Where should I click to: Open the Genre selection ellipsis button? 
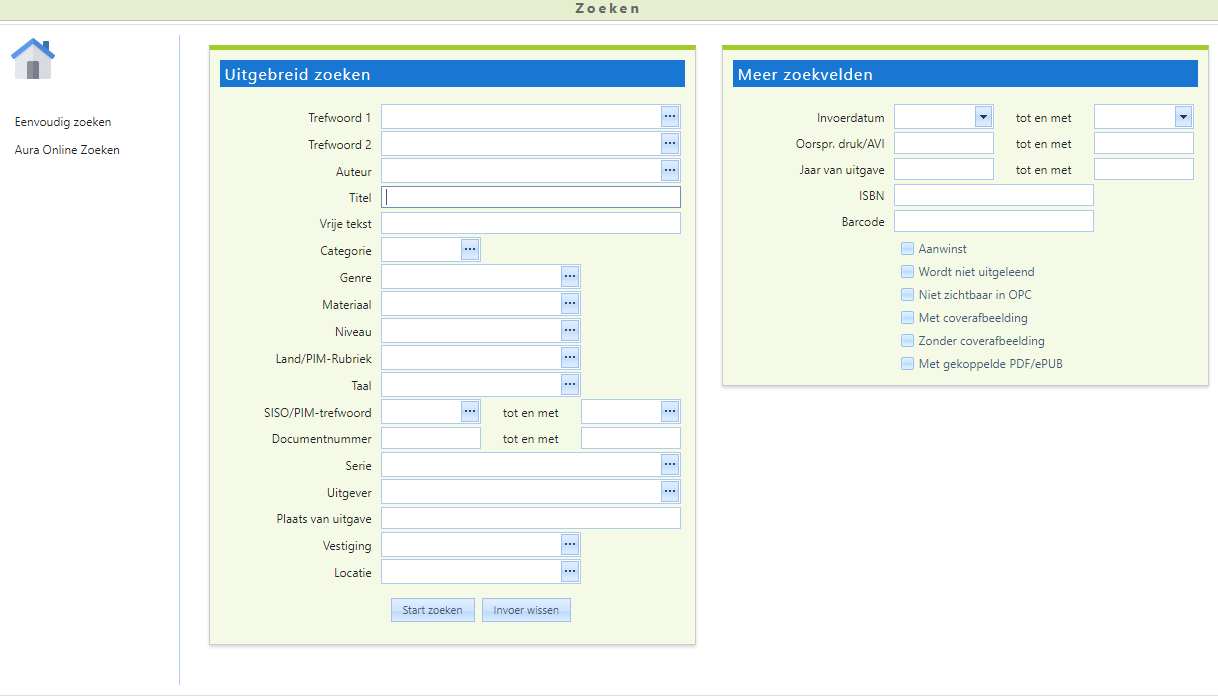pos(570,276)
